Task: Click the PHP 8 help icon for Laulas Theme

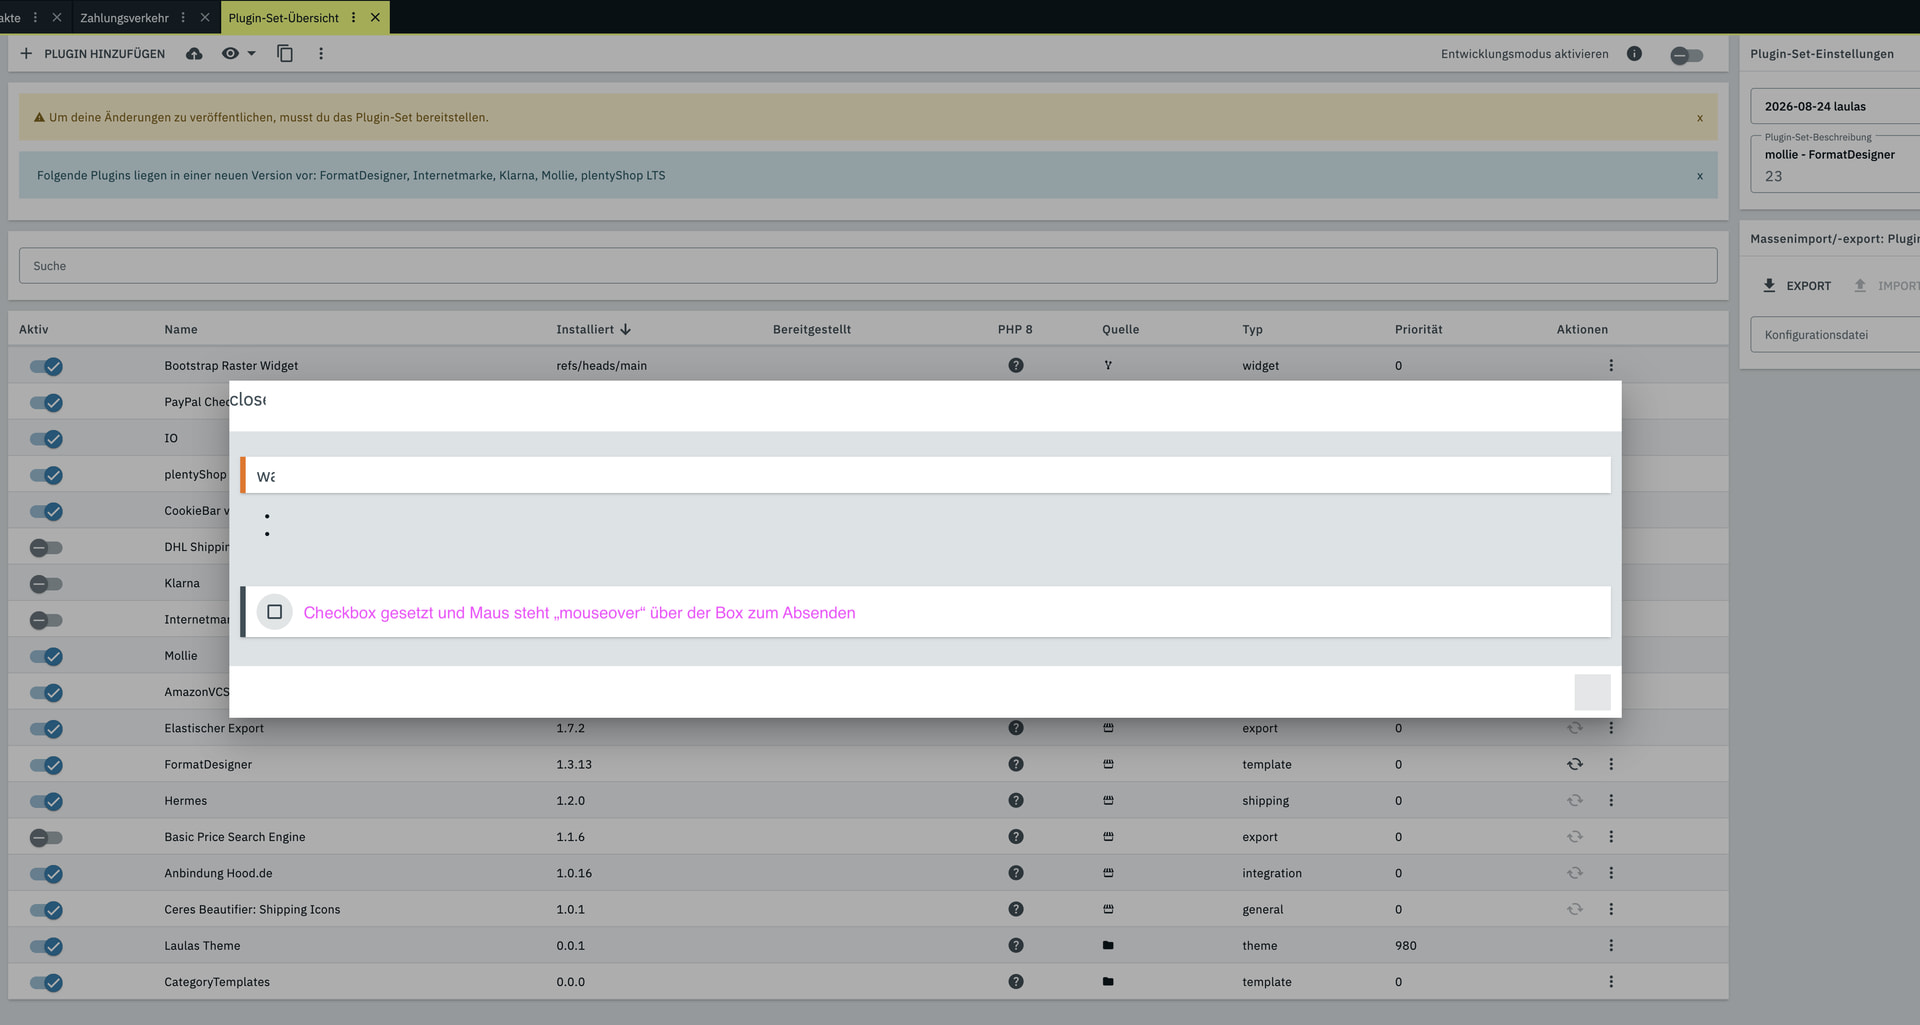Action: coord(1016,945)
